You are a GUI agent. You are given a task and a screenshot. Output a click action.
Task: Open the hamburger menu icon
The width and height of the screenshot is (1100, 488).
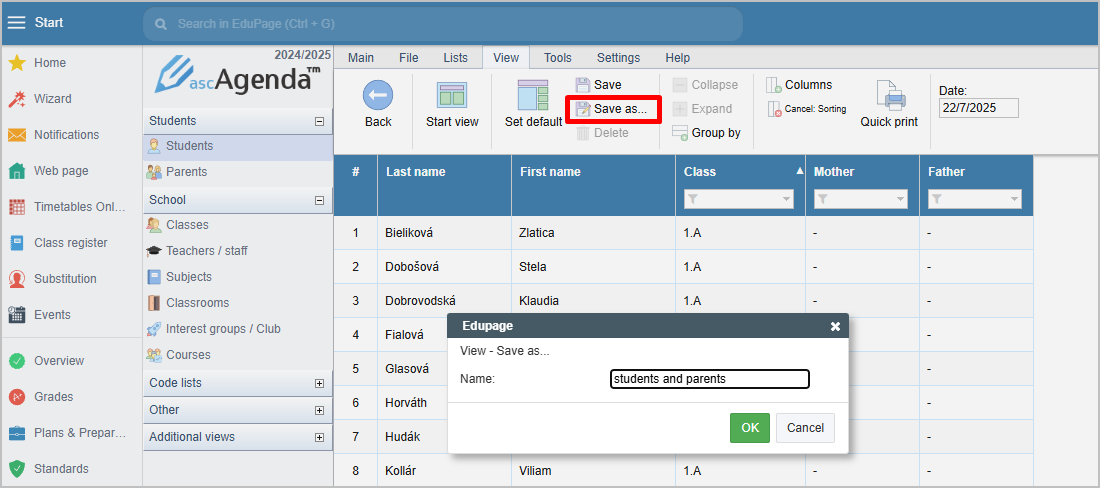tap(16, 23)
